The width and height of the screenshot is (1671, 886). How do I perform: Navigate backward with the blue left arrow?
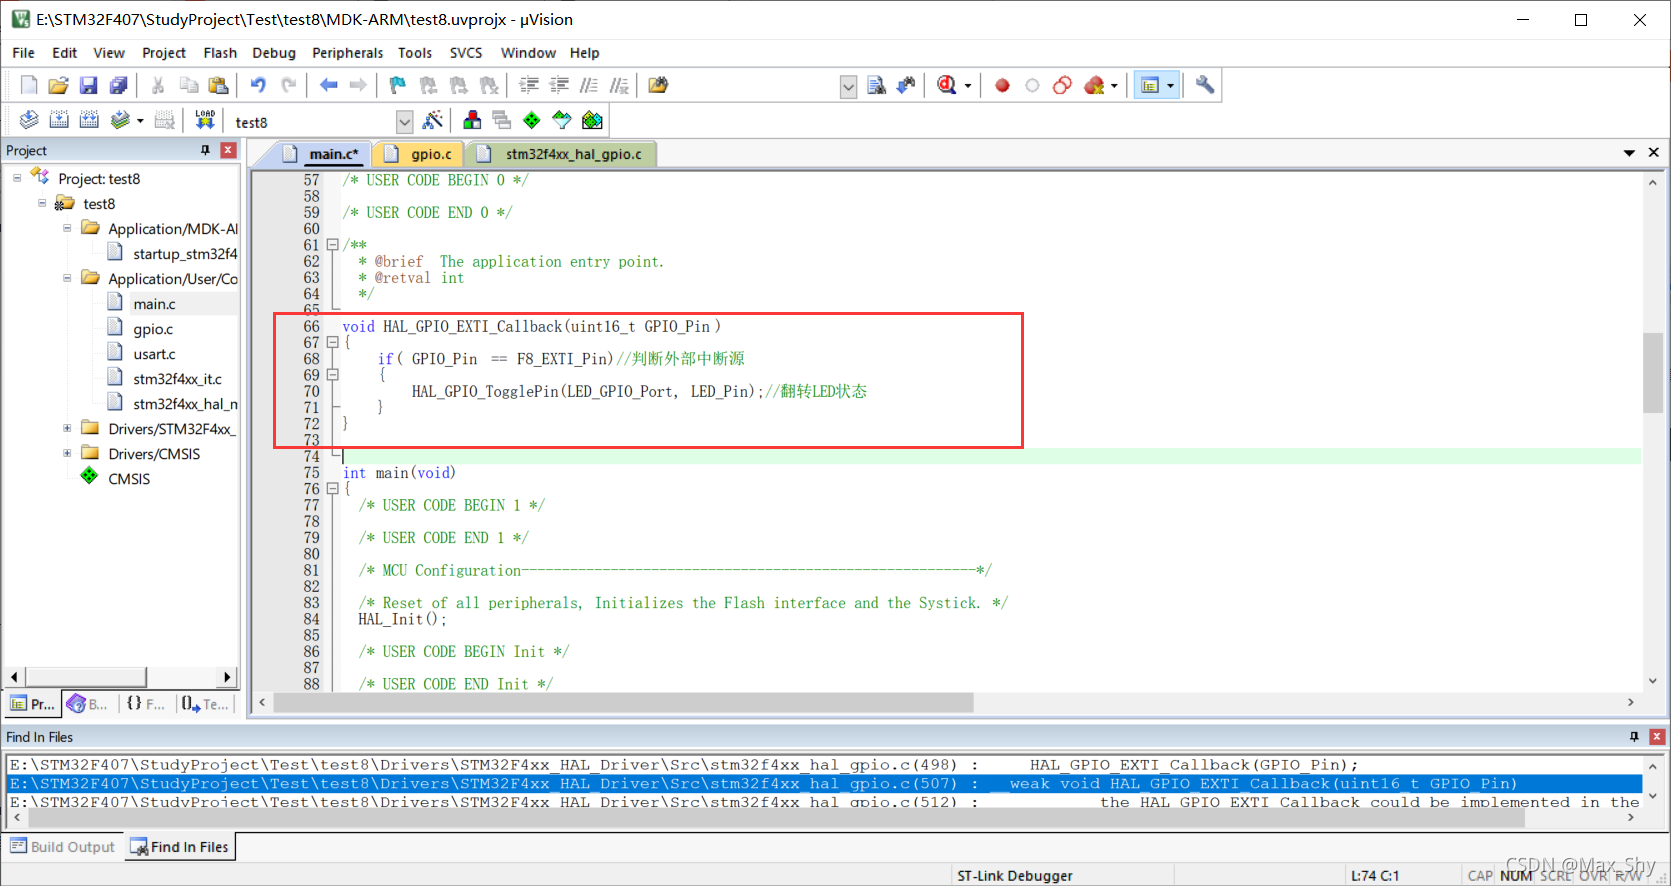328,86
